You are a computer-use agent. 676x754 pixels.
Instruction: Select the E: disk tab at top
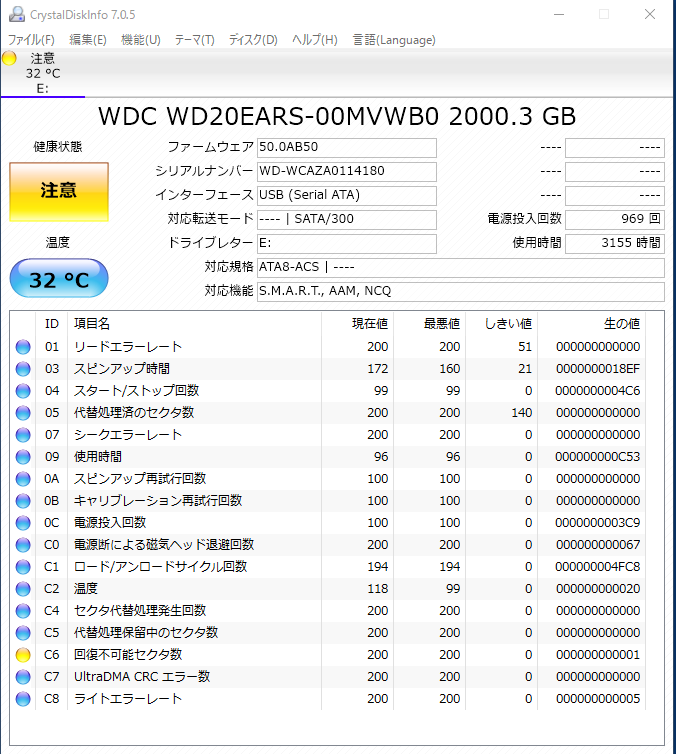(x=43, y=73)
